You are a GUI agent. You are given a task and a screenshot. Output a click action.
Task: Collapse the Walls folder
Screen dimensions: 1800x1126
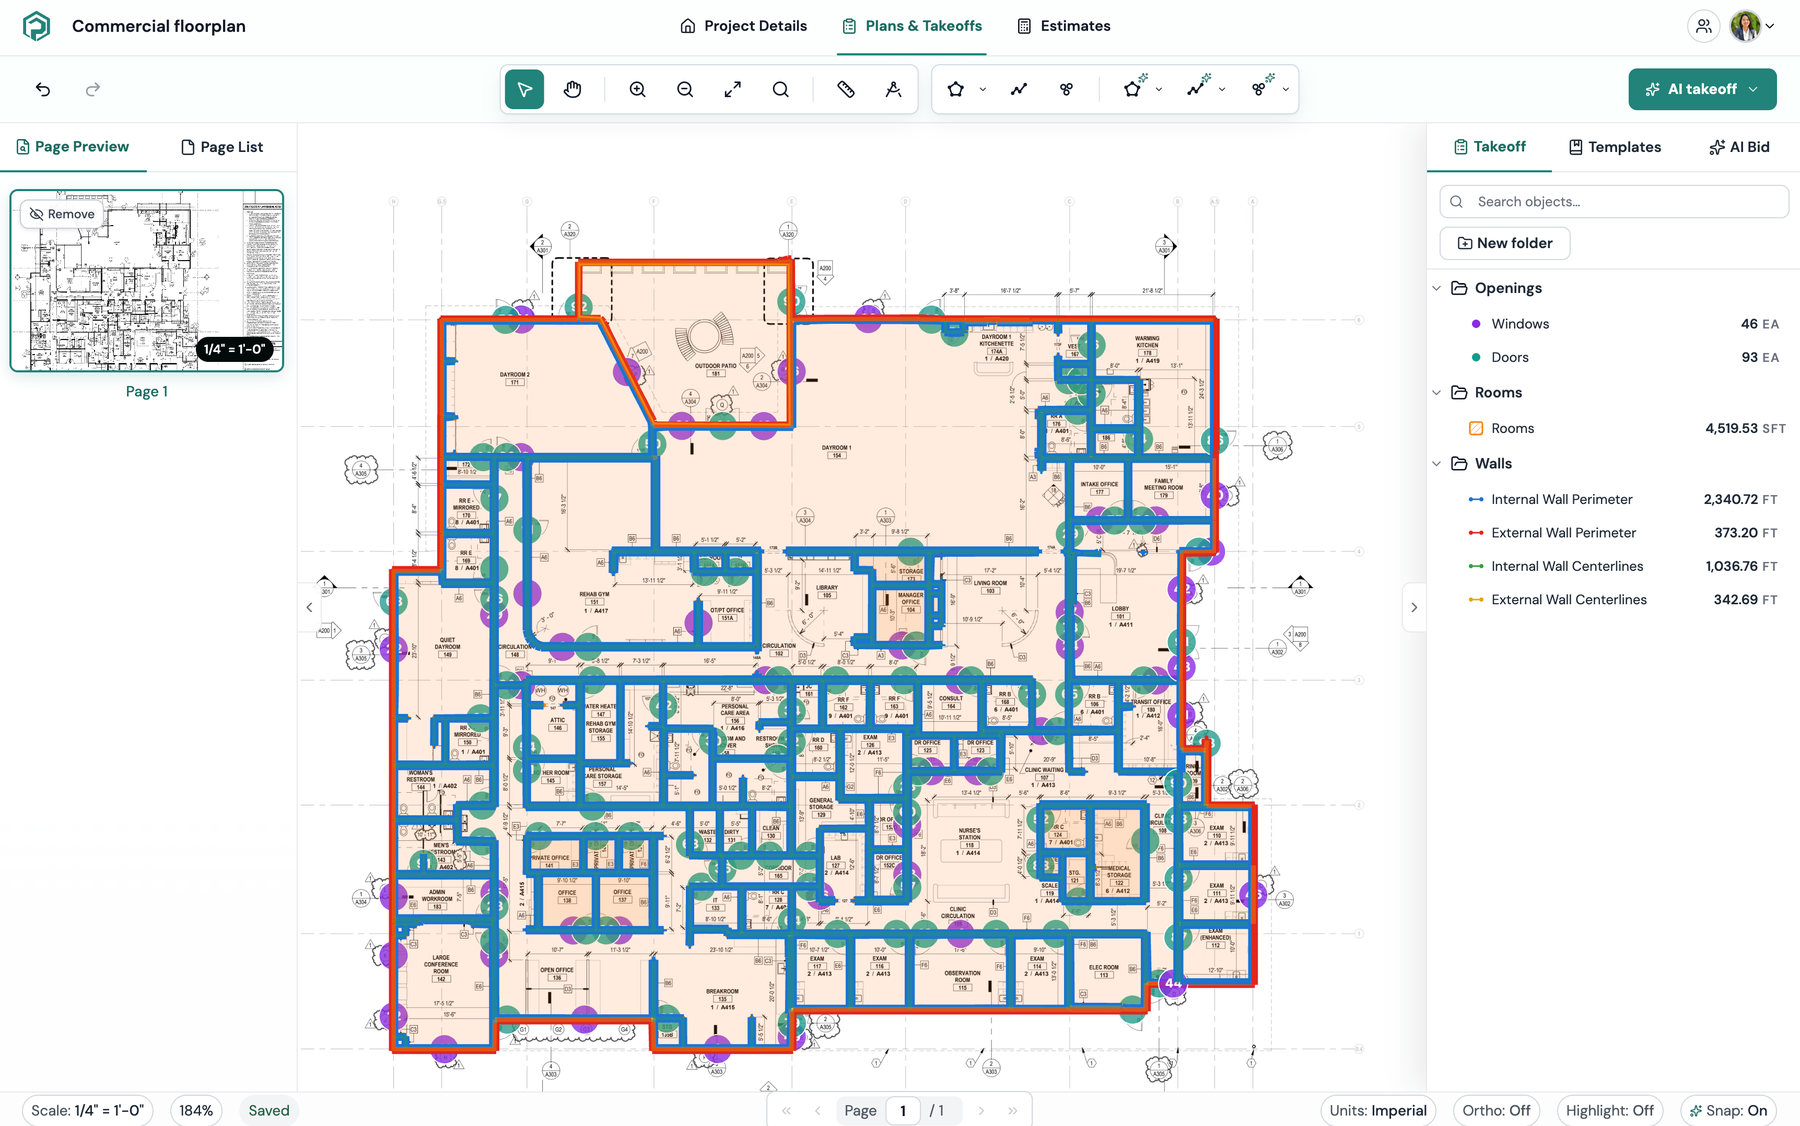click(1437, 464)
